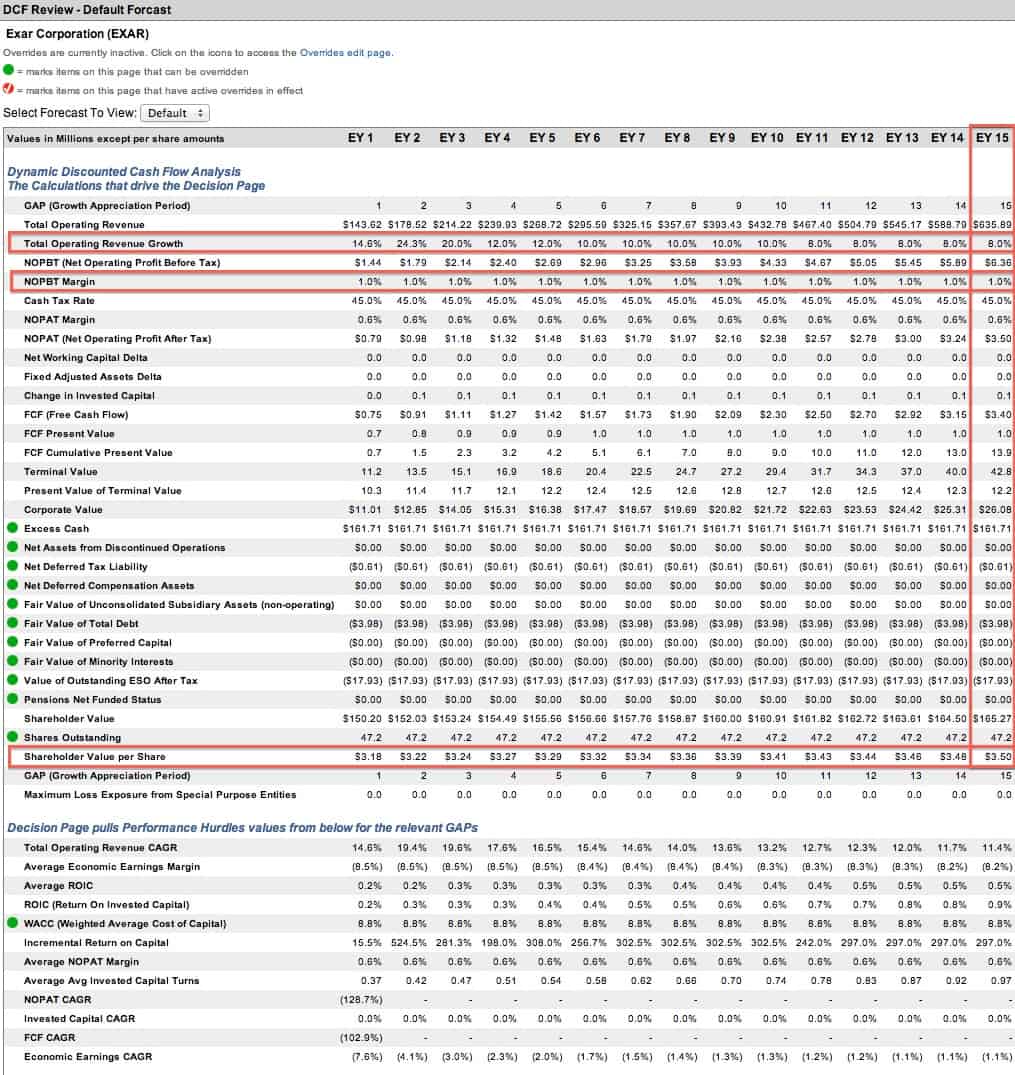Click the Total Operating Revenue Growth row label
This screenshot has width=1015, height=1075.
pos(104,243)
